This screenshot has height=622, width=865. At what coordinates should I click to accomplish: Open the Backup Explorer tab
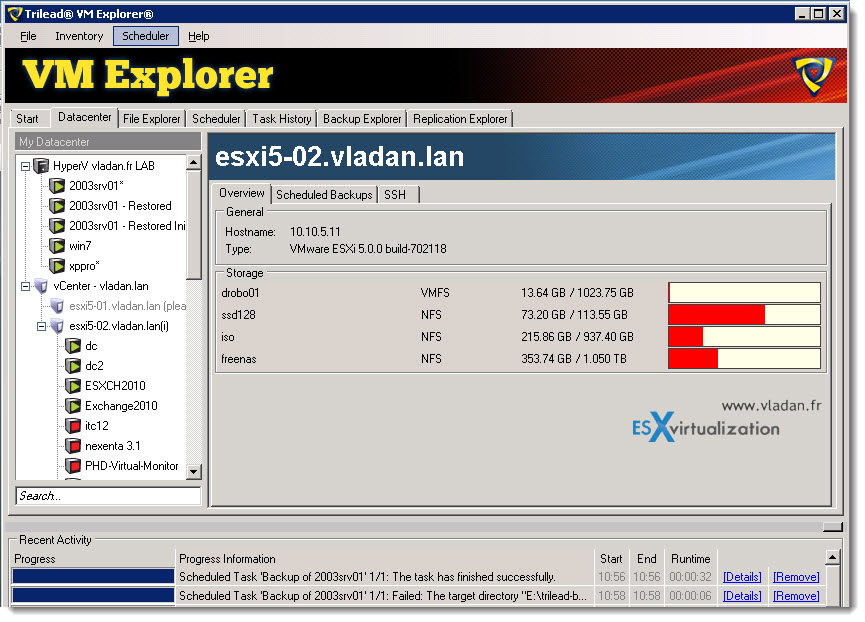(362, 119)
